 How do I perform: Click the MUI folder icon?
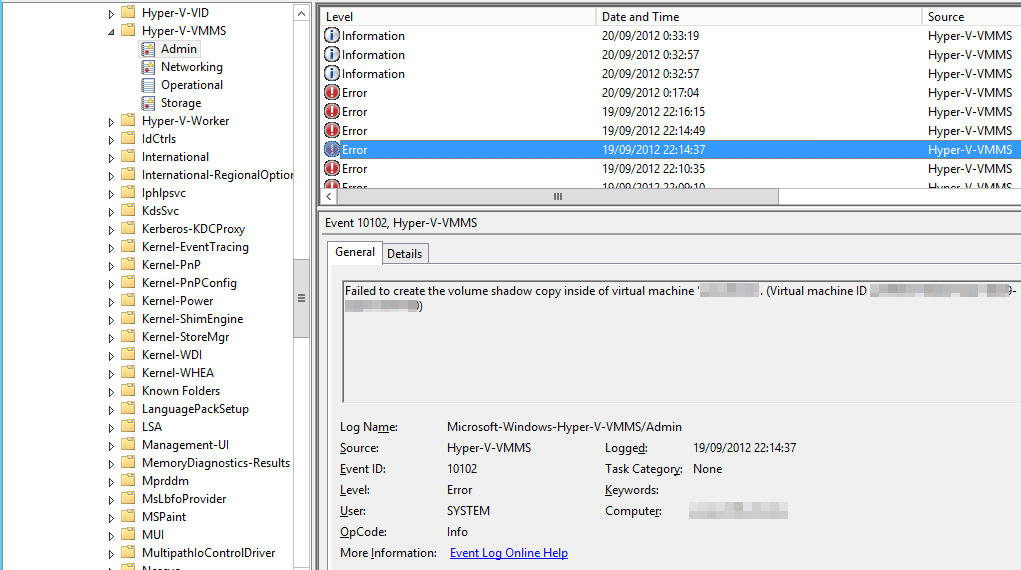(x=129, y=535)
